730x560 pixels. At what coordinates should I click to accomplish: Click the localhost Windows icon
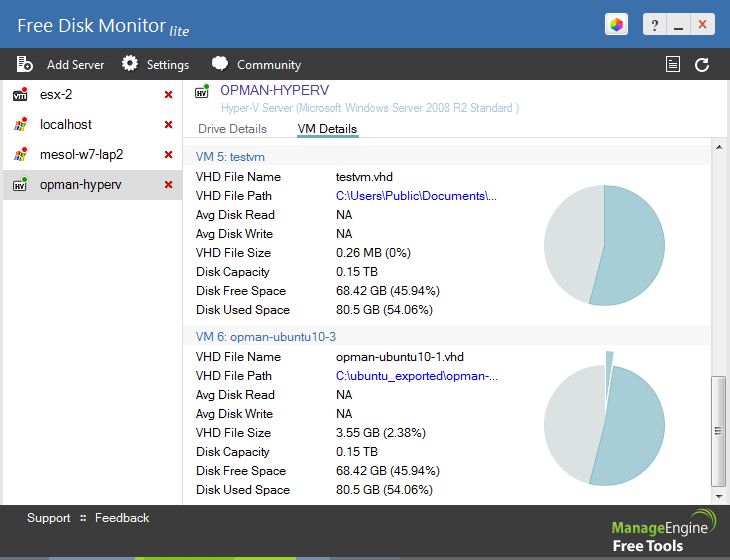point(20,124)
